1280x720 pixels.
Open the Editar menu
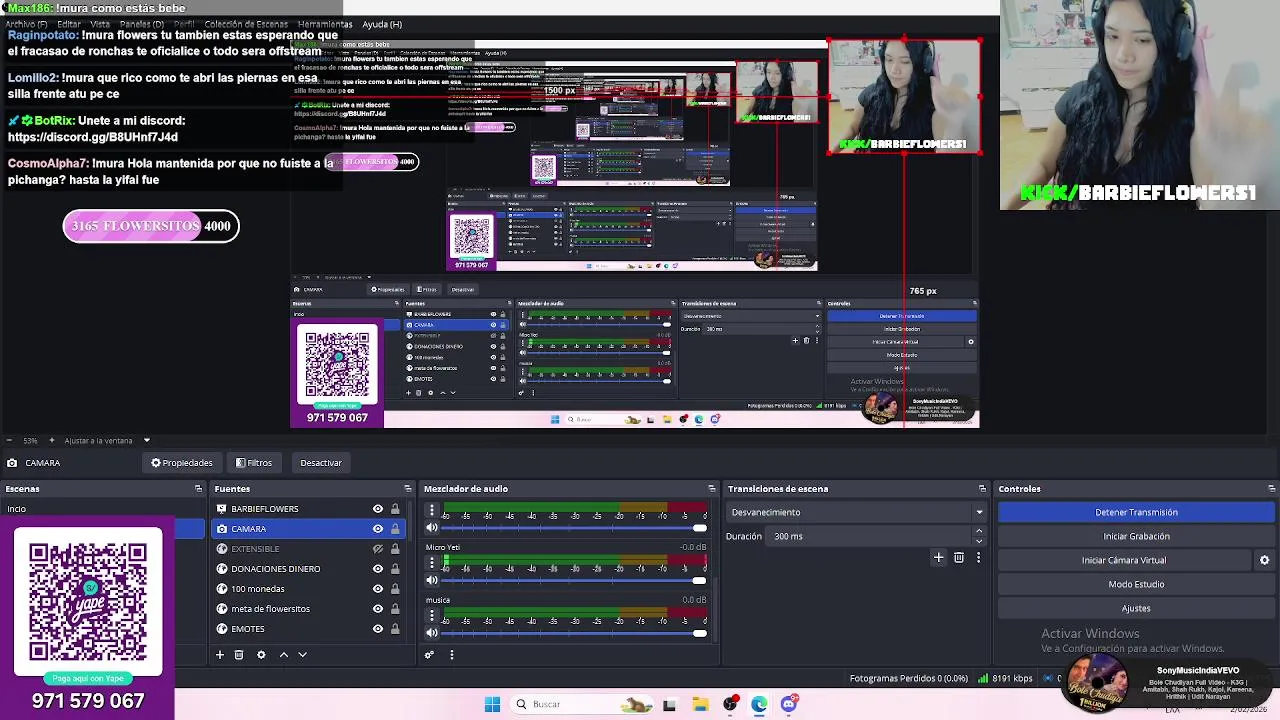point(69,24)
